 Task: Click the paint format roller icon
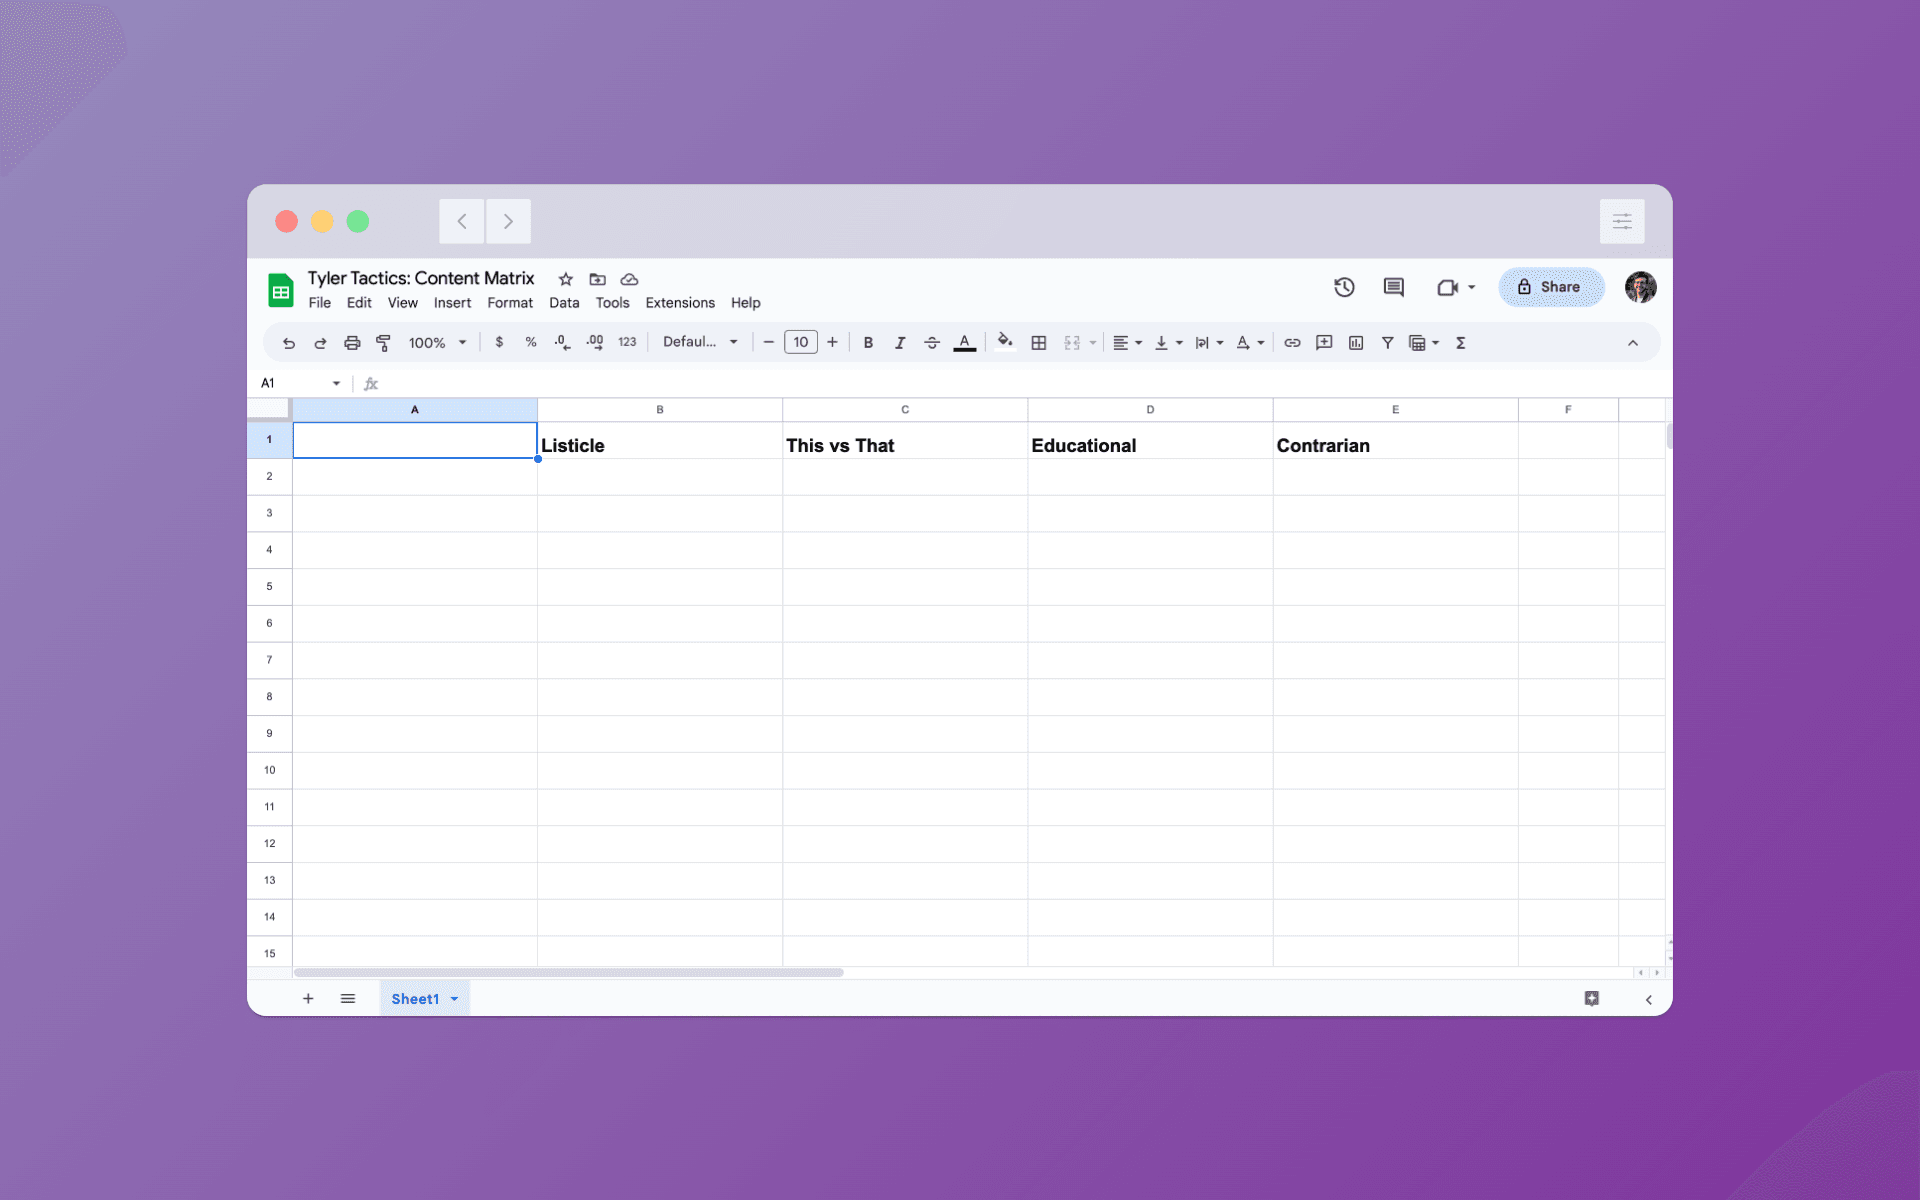click(x=383, y=343)
